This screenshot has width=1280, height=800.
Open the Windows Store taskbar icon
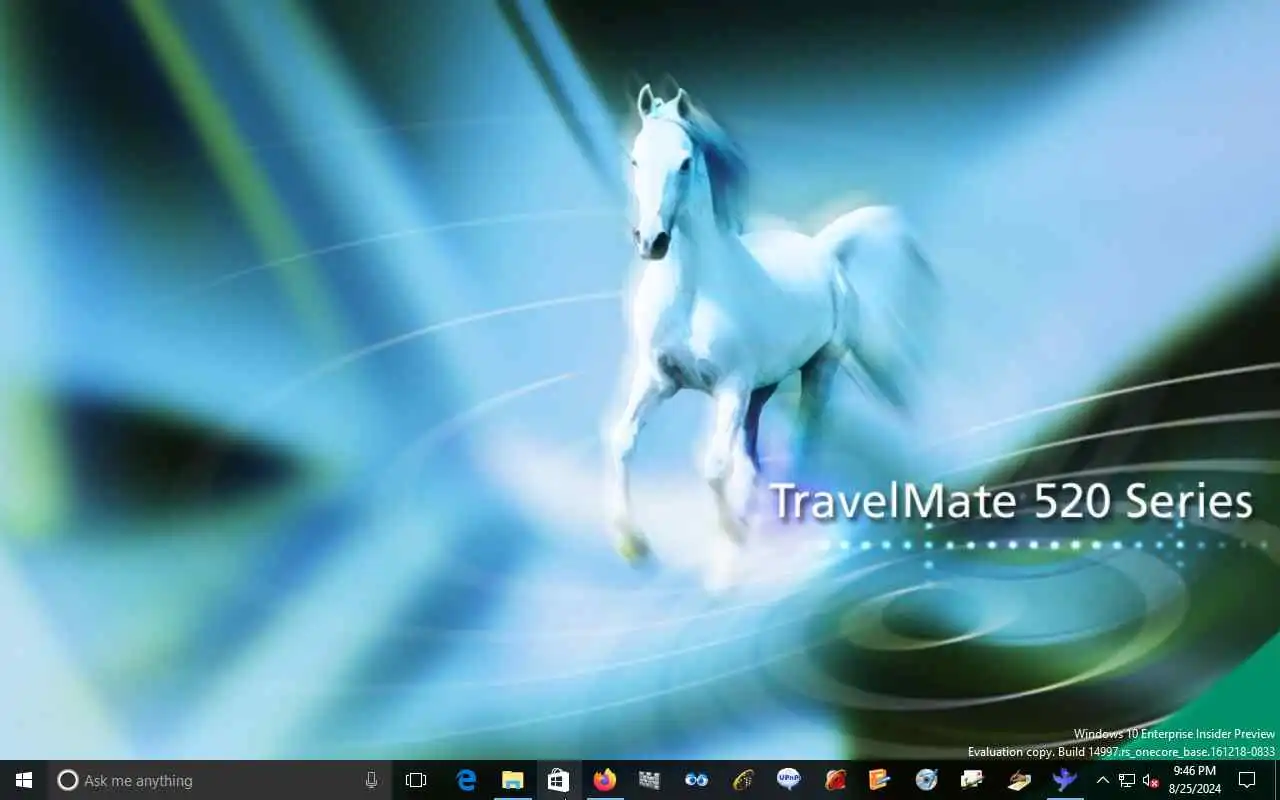point(558,780)
